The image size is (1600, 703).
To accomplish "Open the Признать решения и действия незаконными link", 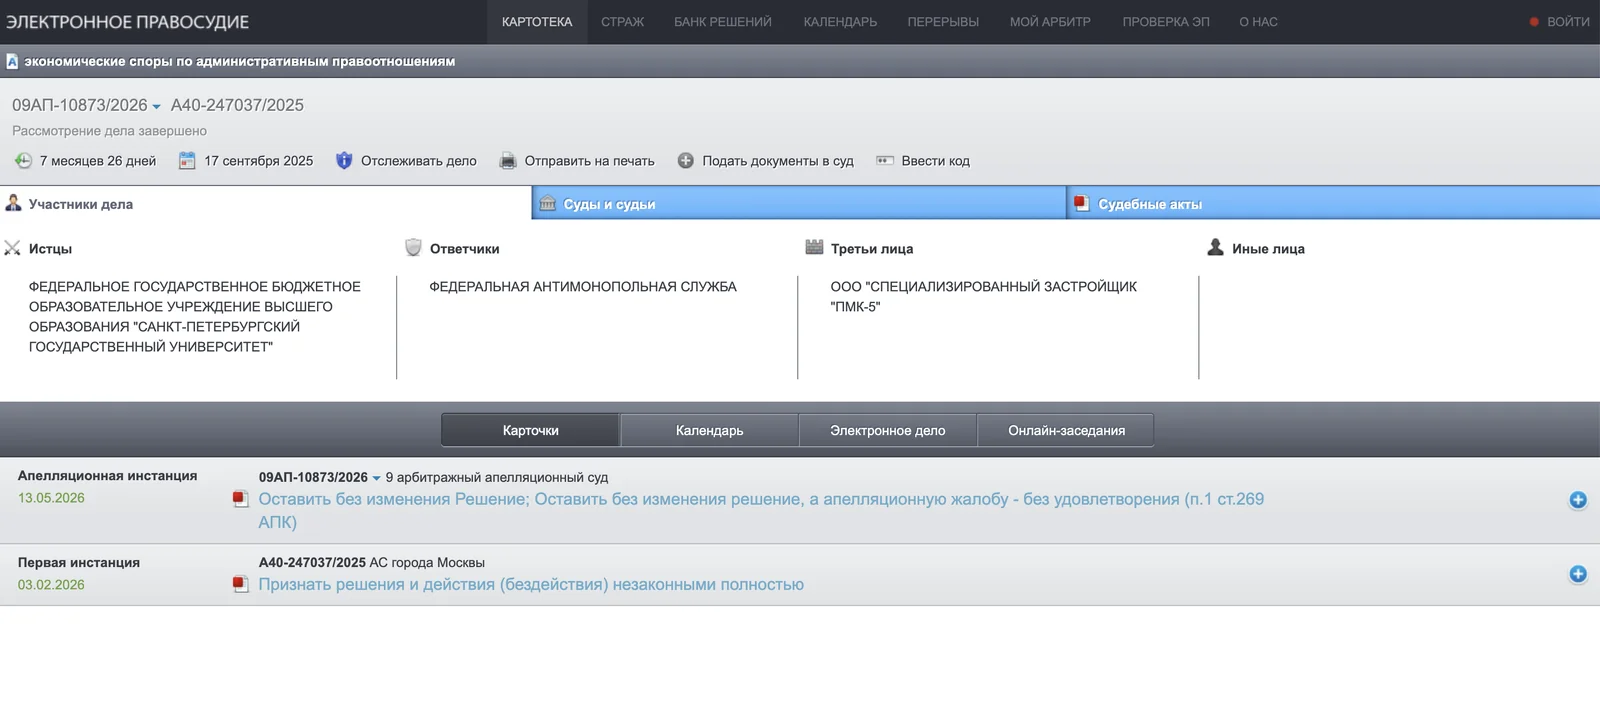I will pos(531,584).
